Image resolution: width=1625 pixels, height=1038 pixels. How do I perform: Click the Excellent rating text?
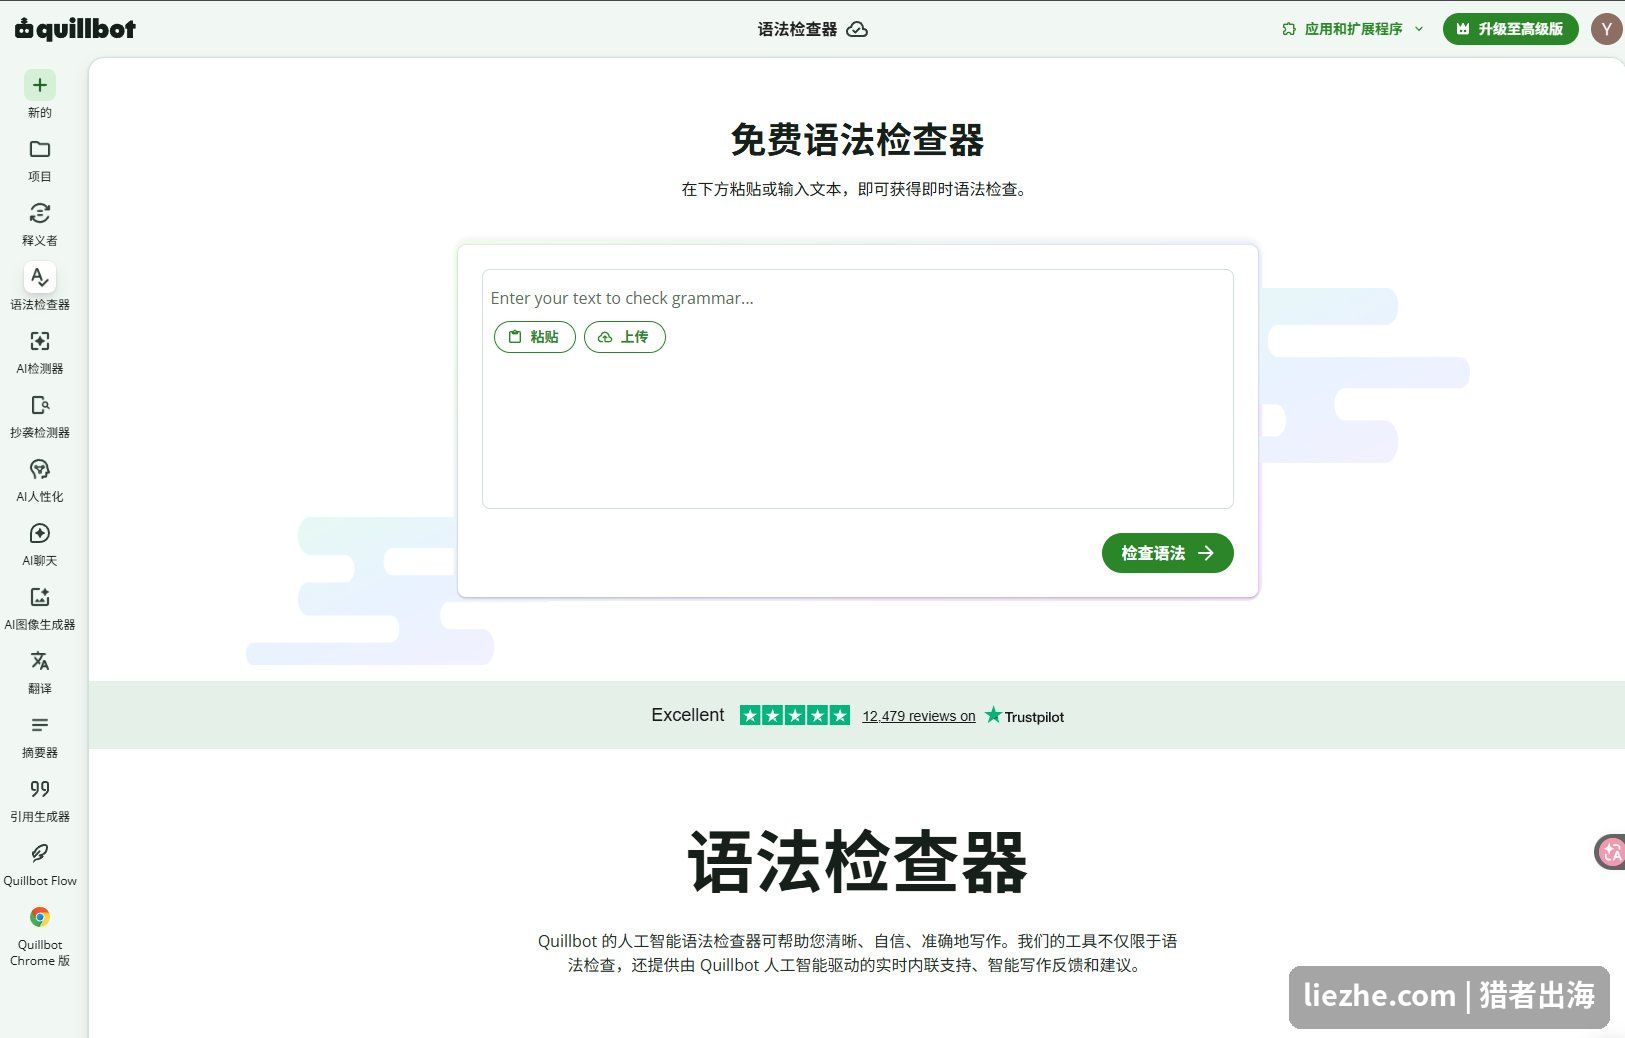[688, 715]
